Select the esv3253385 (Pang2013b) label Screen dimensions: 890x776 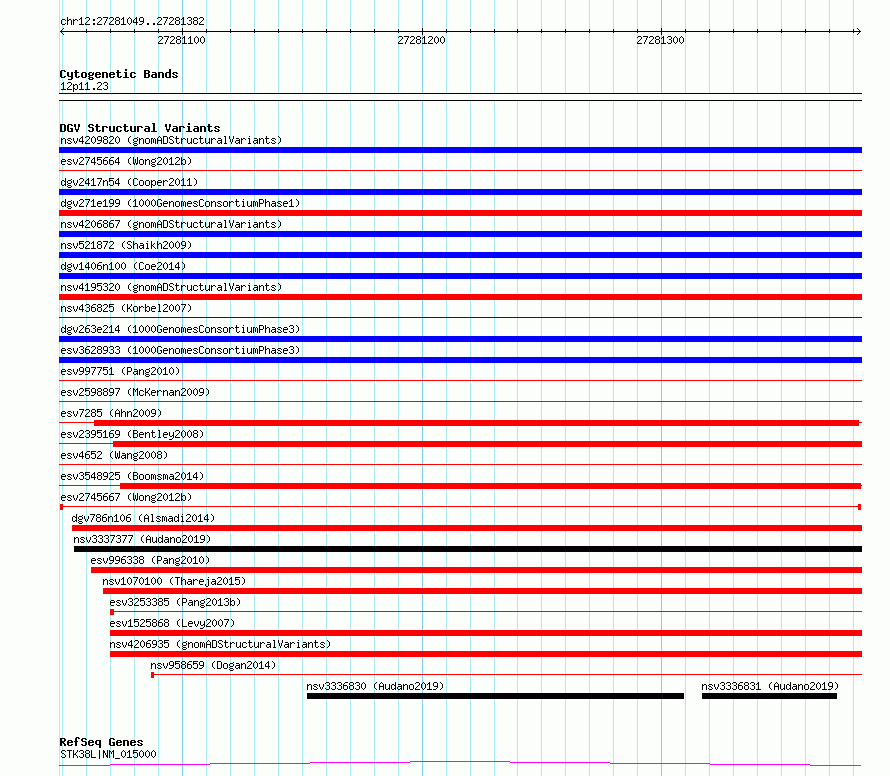coord(175,602)
